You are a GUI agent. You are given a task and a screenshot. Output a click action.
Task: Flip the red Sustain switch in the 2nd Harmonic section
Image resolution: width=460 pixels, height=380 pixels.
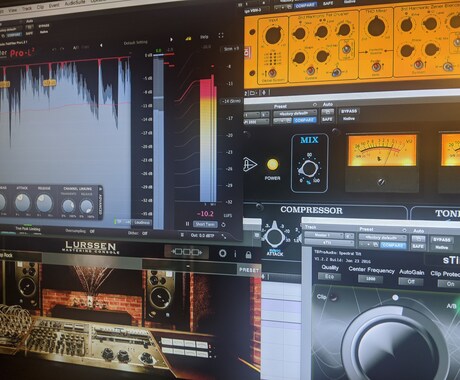pos(311,70)
